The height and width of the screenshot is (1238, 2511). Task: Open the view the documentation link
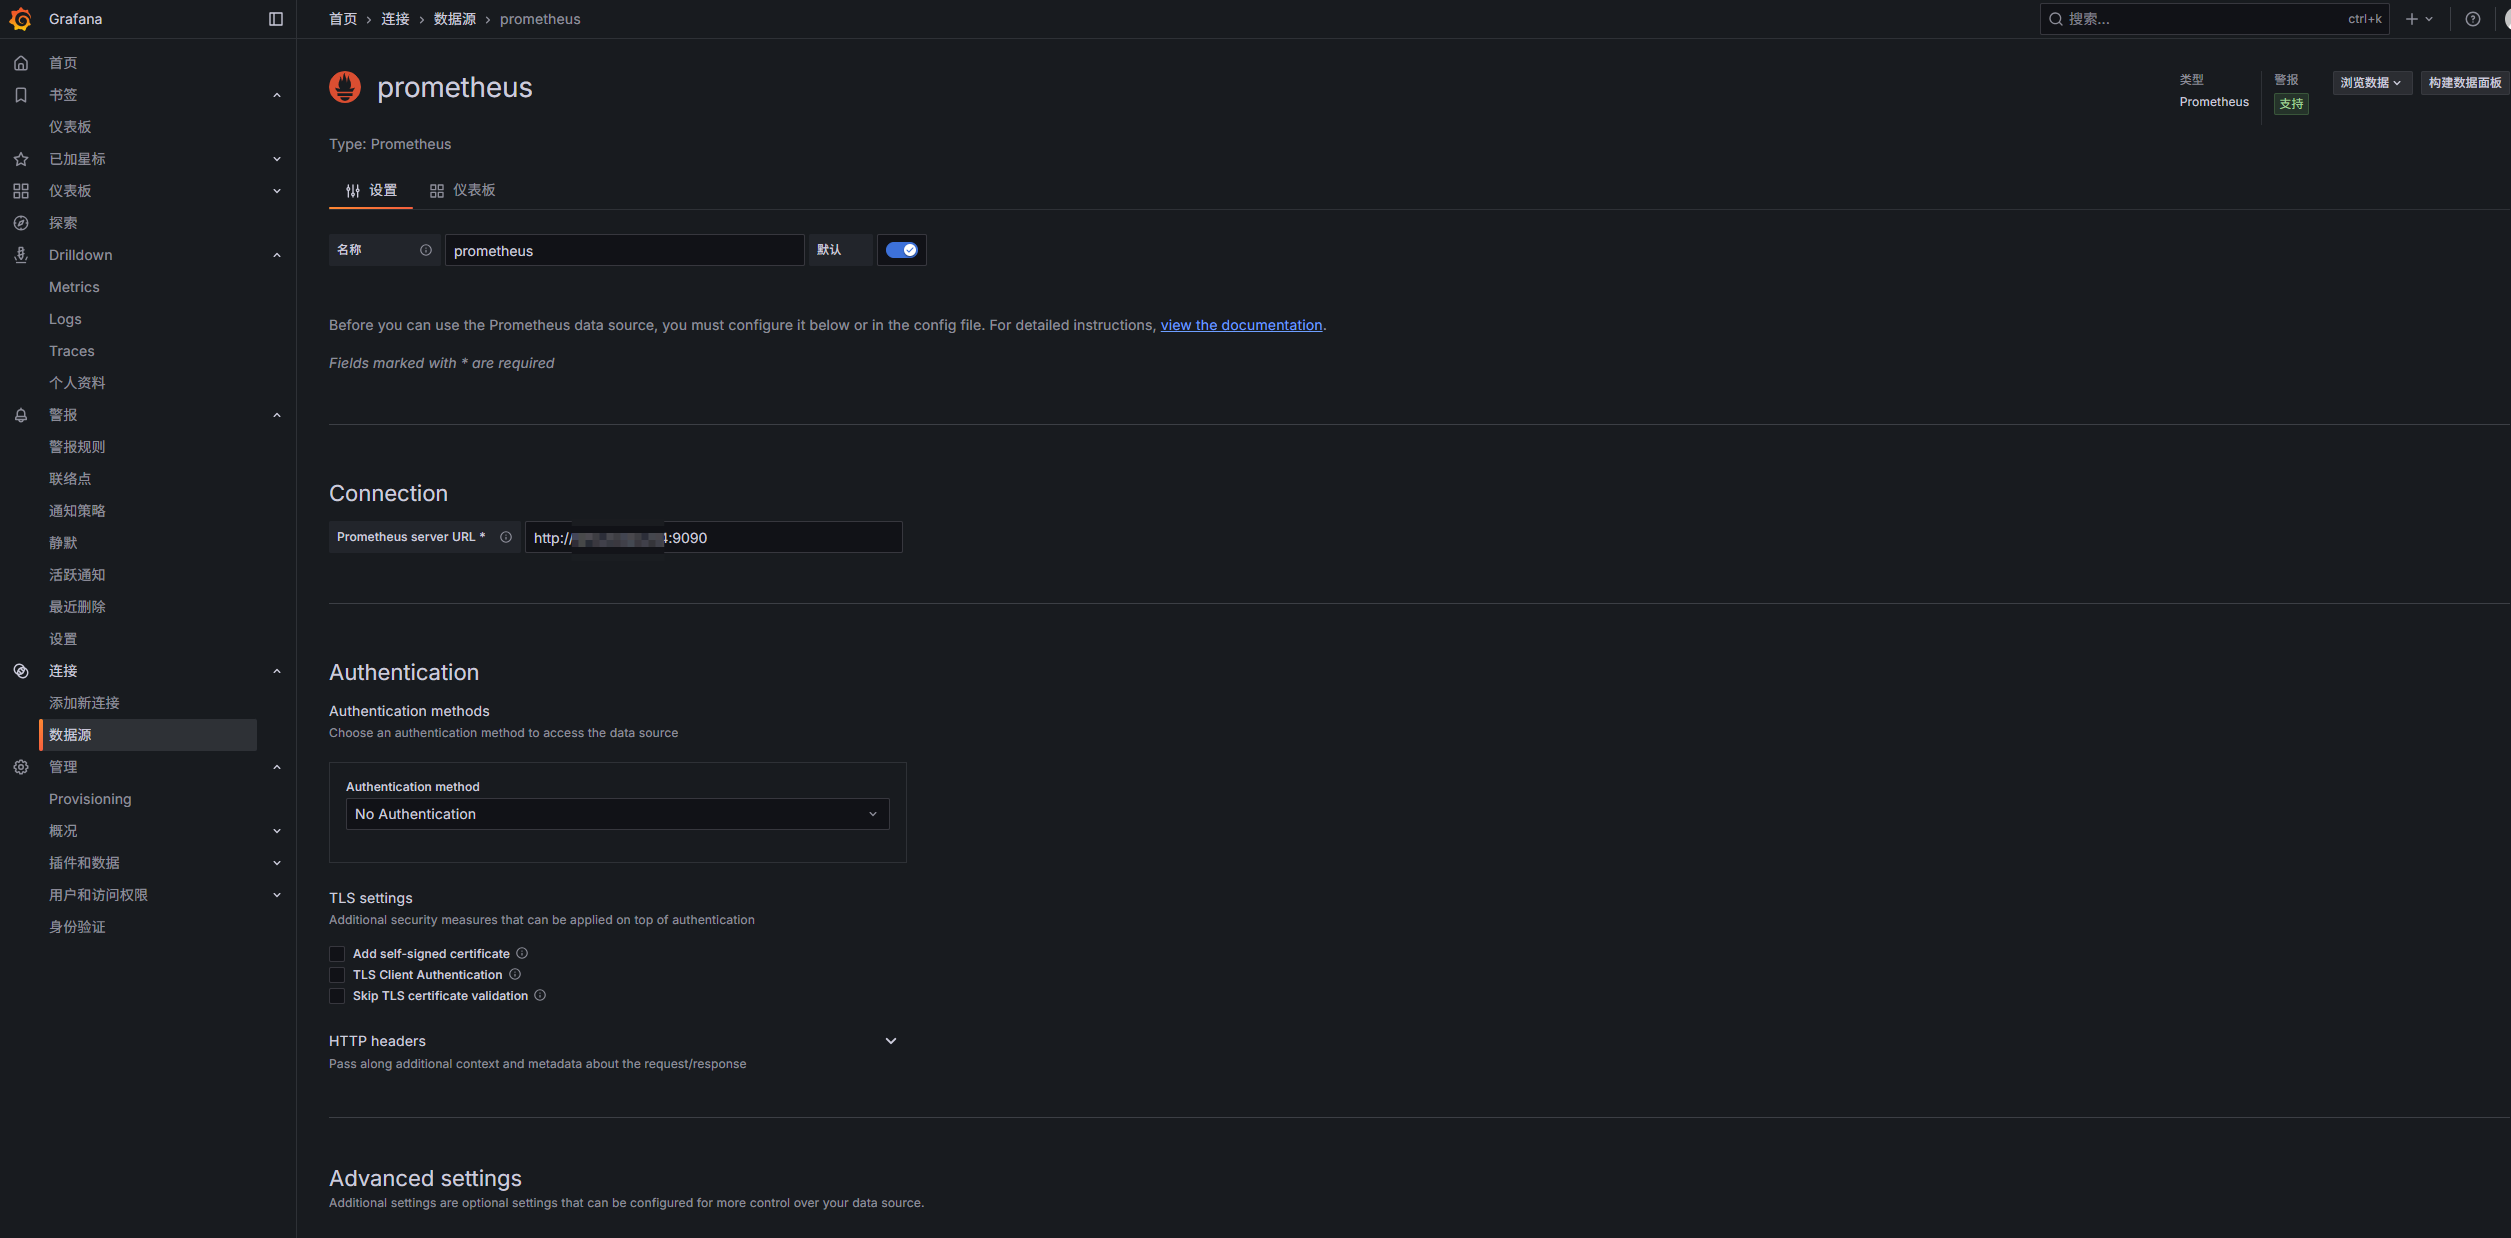1240,325
